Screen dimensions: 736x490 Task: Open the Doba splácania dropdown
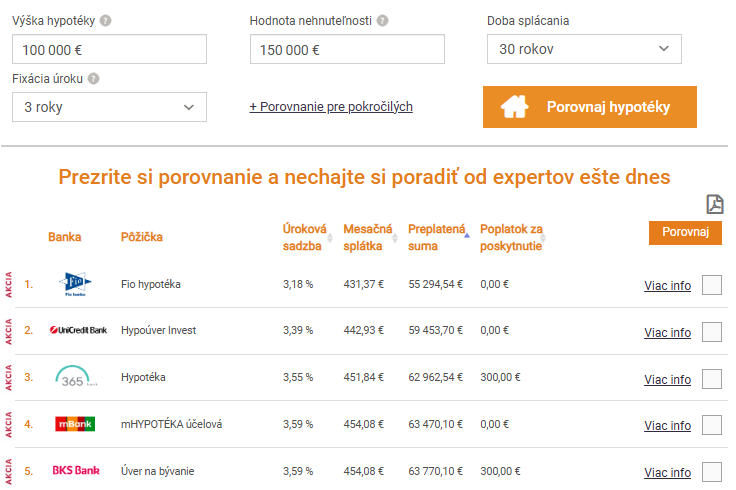584,49
